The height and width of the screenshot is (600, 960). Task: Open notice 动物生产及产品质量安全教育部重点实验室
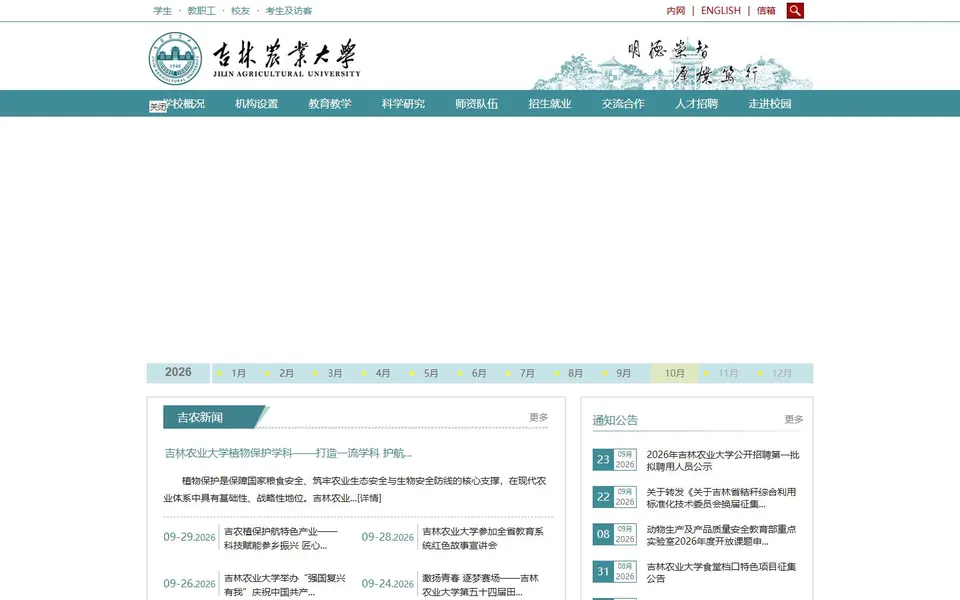click(x=721, y=535)
